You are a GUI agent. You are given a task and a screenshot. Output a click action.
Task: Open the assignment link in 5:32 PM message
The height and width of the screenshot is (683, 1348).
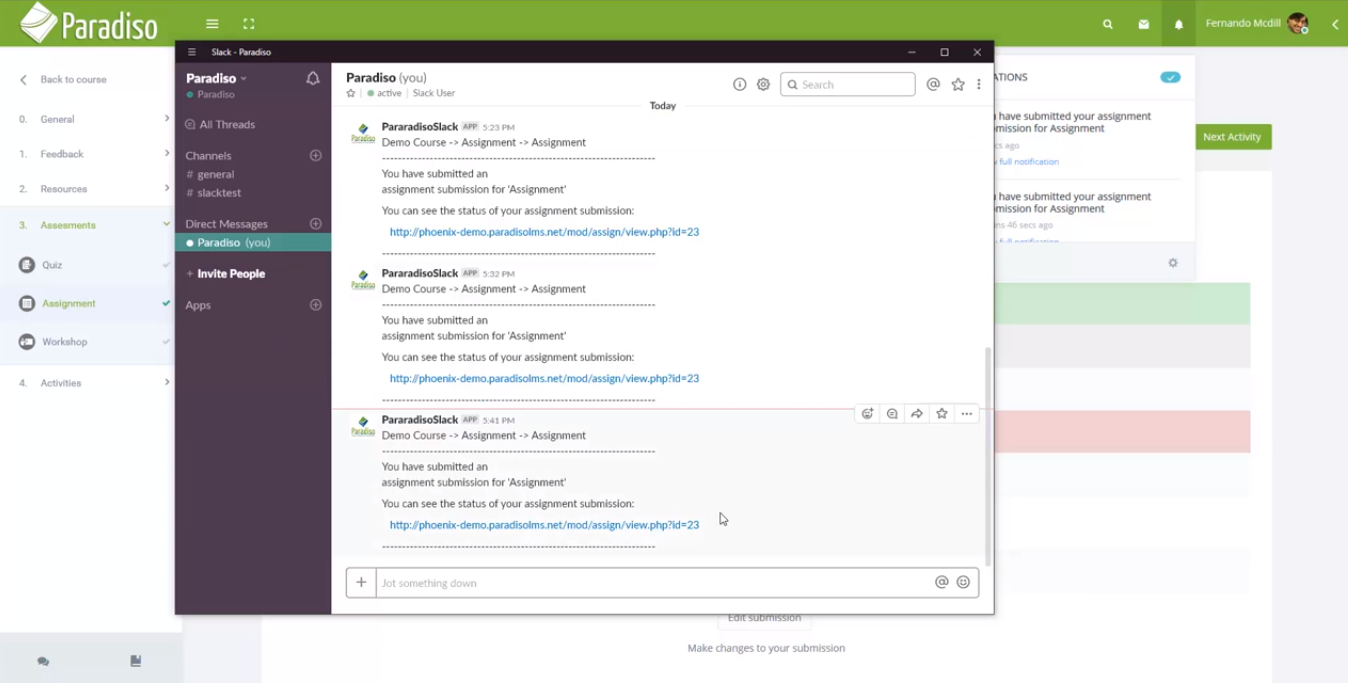(x=544, y=378)
